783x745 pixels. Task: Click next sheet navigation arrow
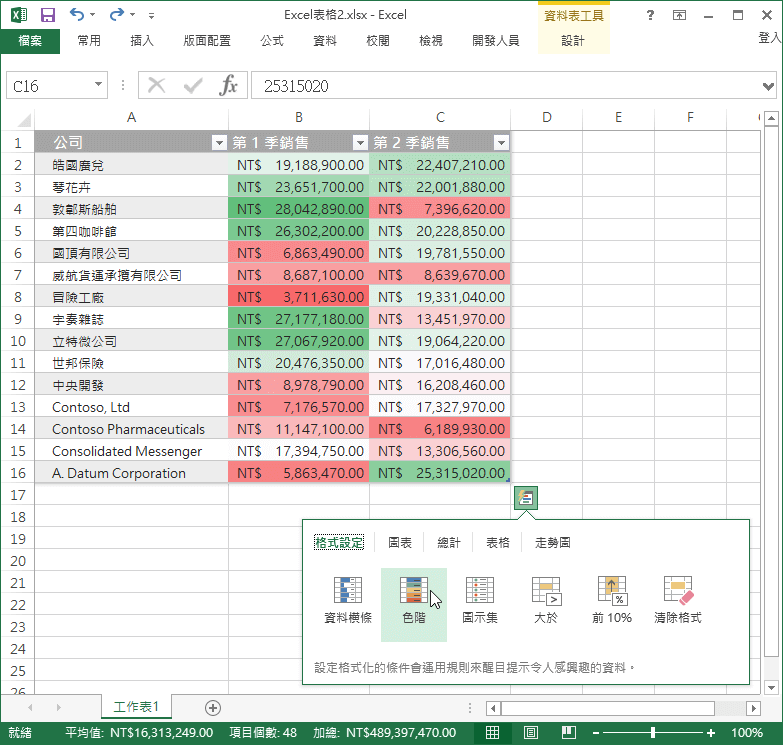click(x=59, y=708)
